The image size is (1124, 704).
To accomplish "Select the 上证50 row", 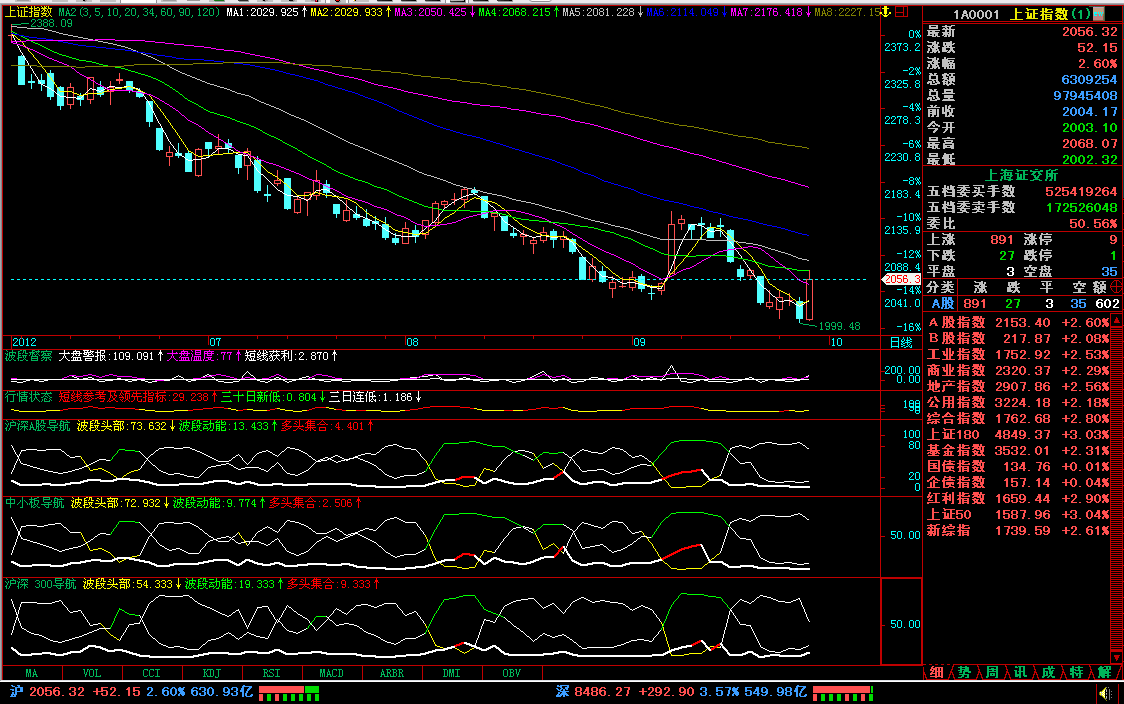I will (x=1019, y=515).
